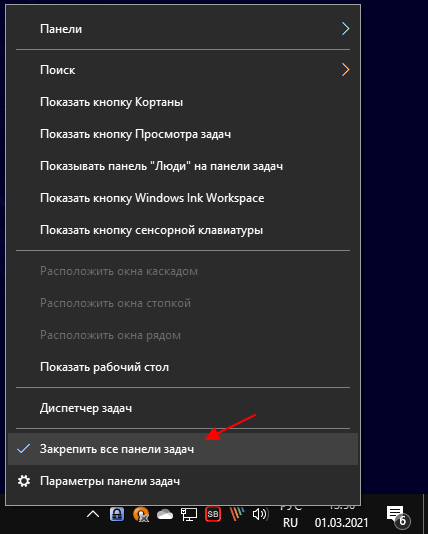Show hidden tray icons chevron
The image size is (428, 534).
[x=93, y=514]
